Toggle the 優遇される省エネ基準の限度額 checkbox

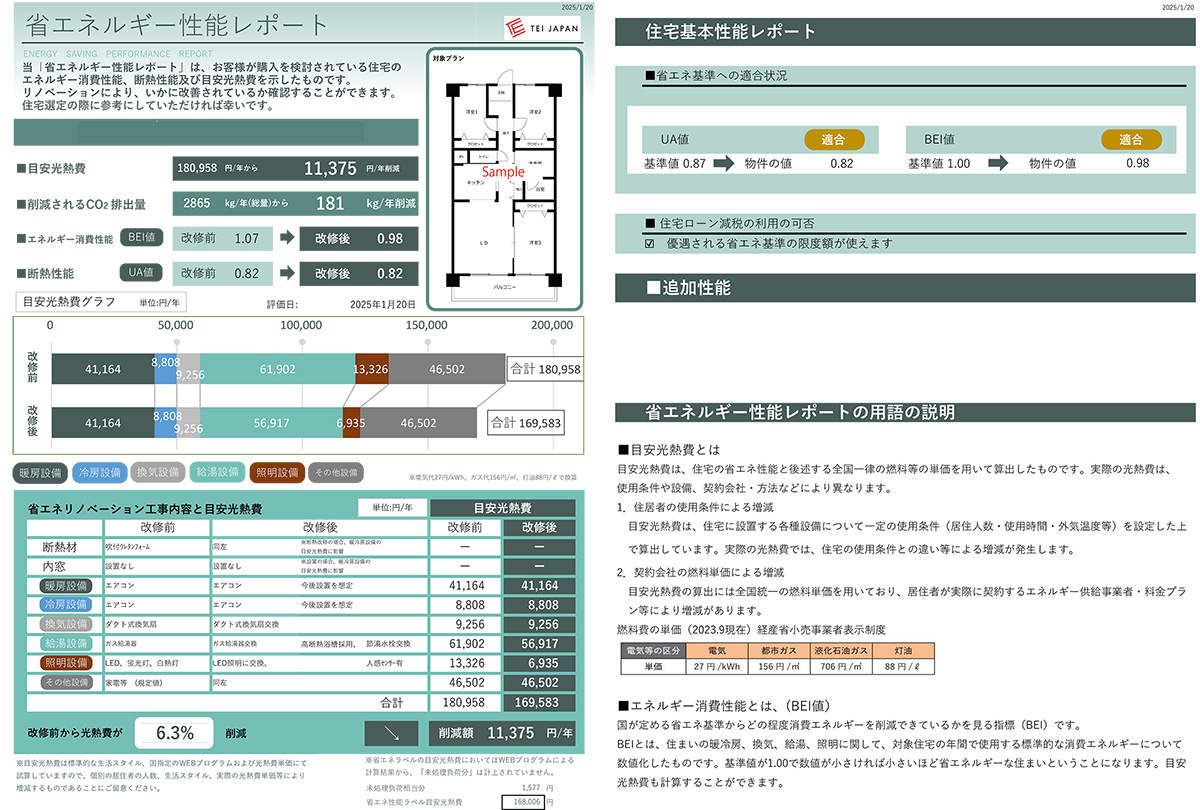coord(649,243)
